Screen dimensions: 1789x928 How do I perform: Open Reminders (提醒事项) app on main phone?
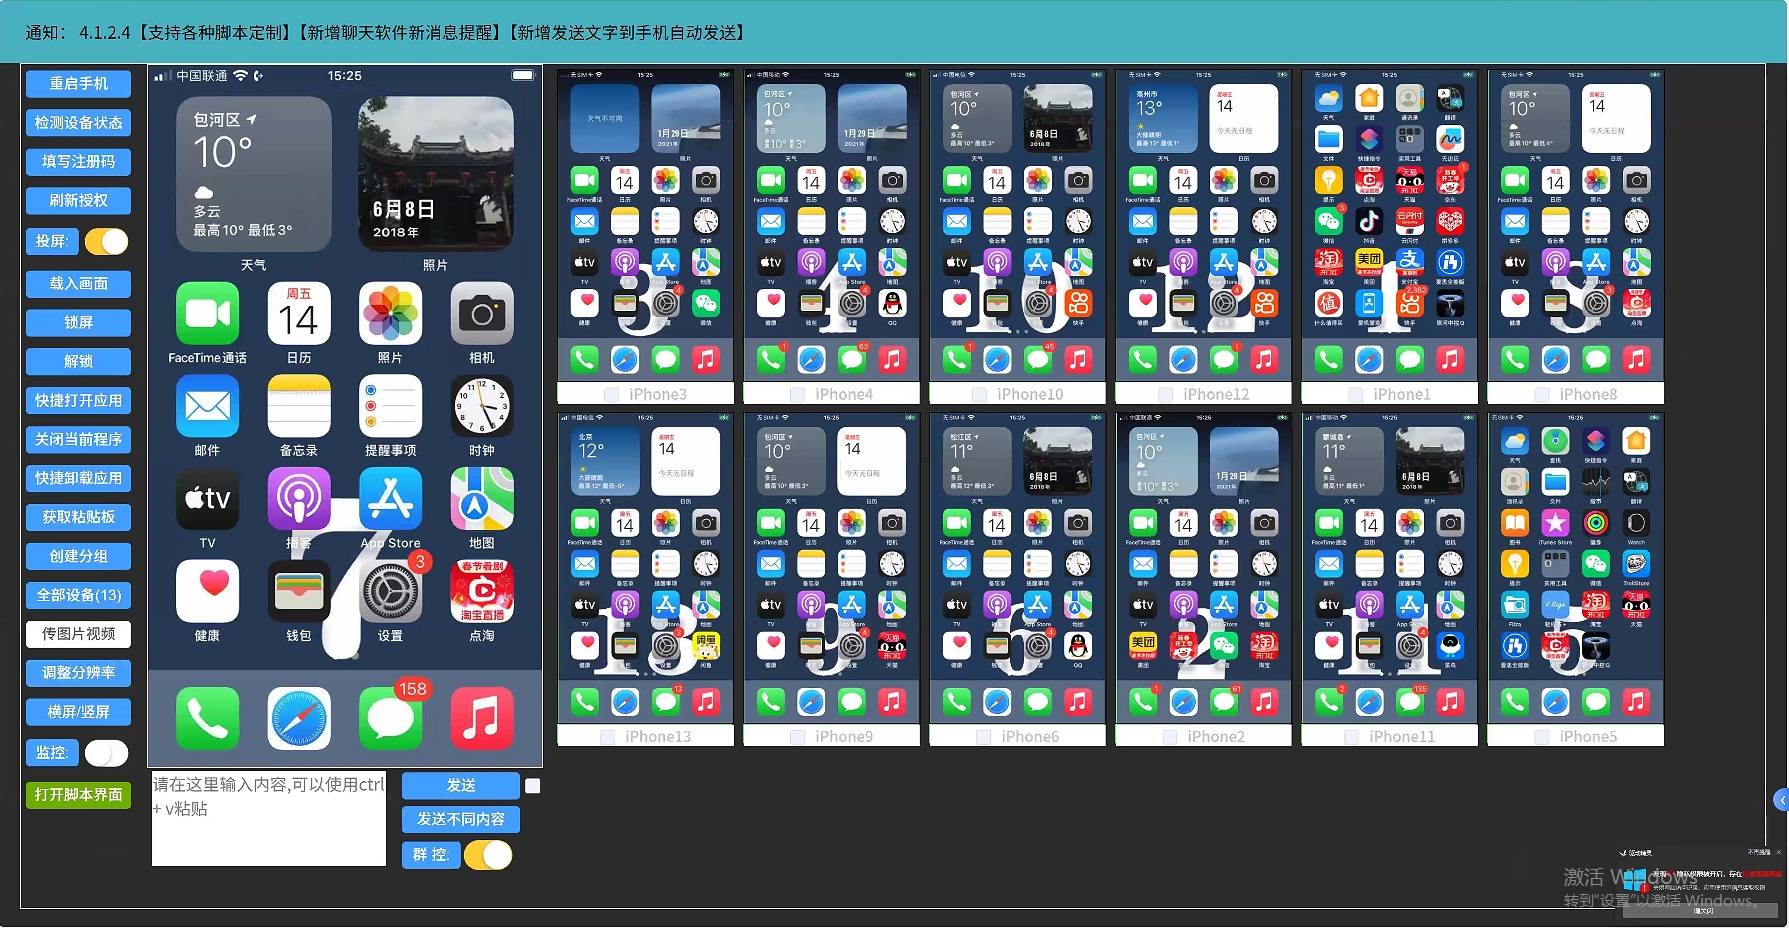click(x=390, y=406)
